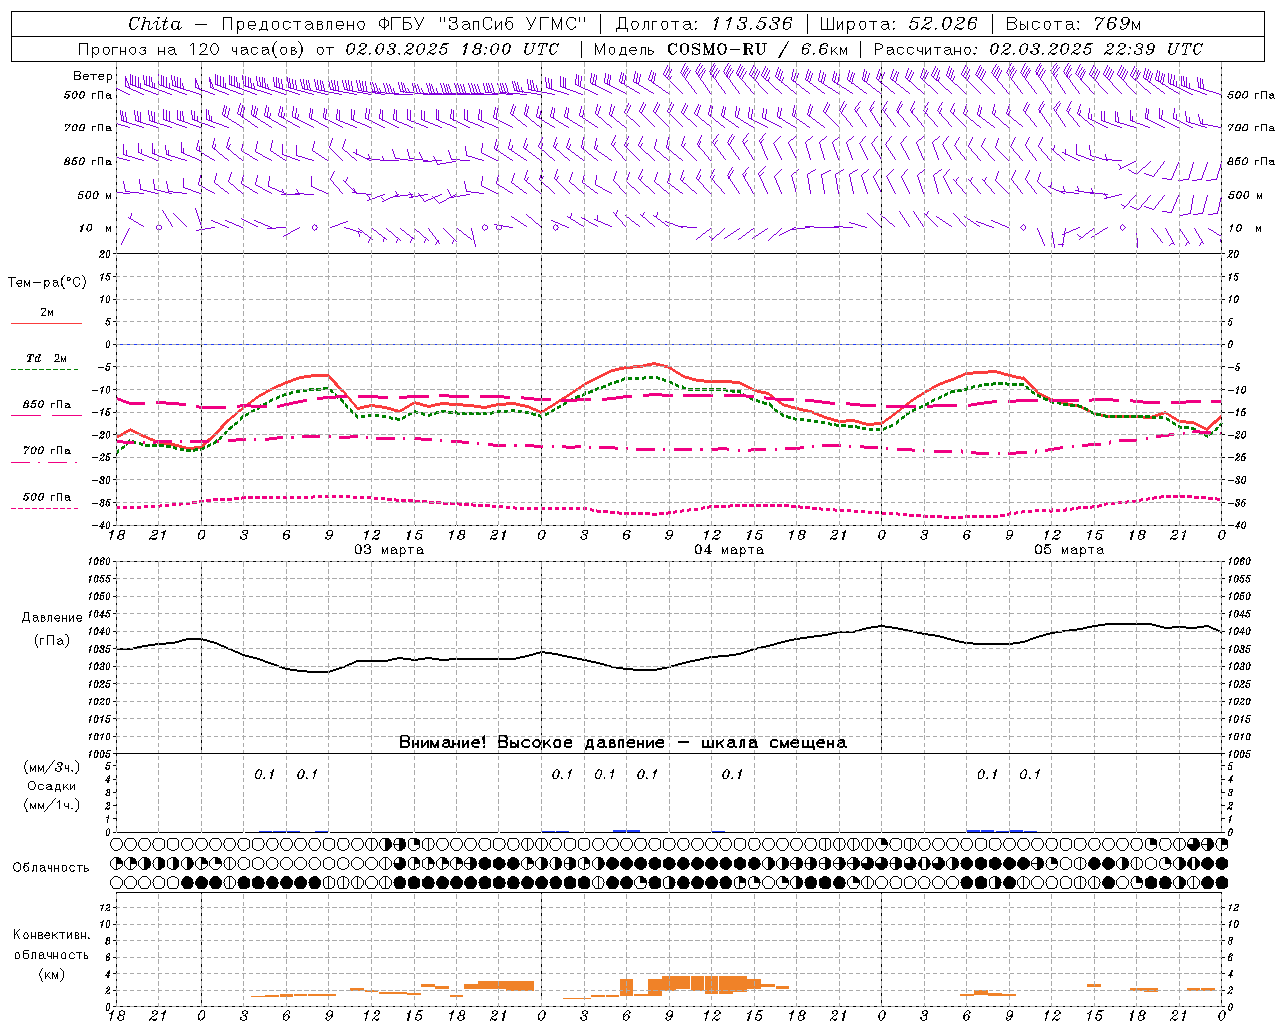Click the '500 гПа' entry in temperature legend
This screenshot has width=1280, height=1024.
47,497
